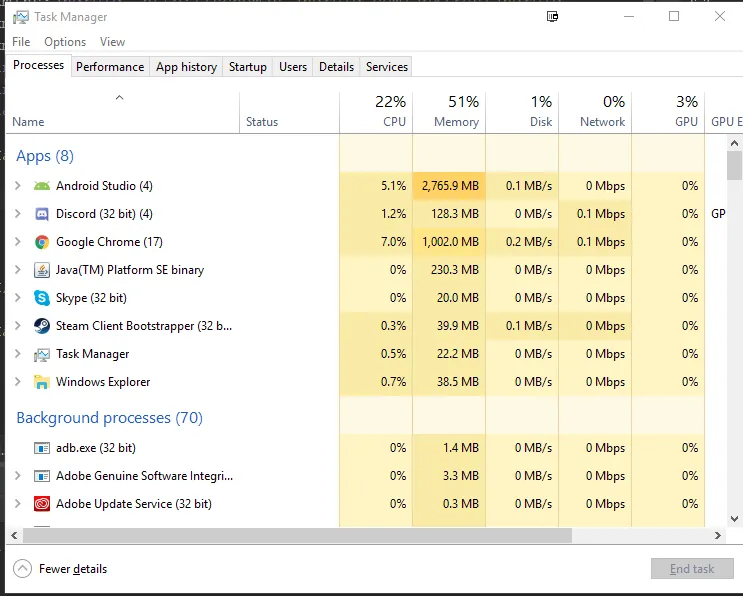Select the Processes tab
The image size is (743, 596).
point(38,65)
